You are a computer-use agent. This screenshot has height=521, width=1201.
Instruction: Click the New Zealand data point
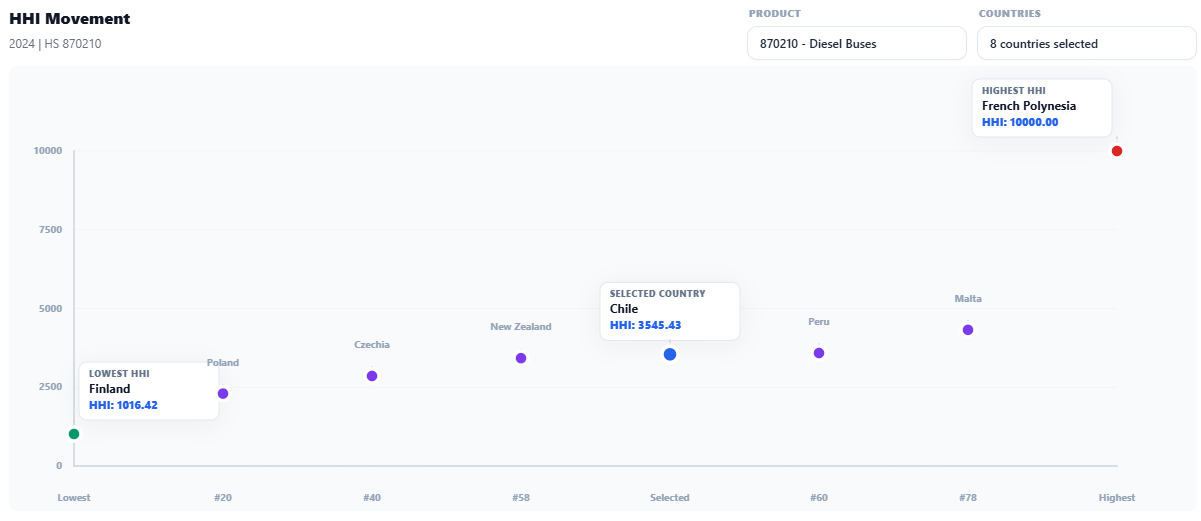coord(521,358)
